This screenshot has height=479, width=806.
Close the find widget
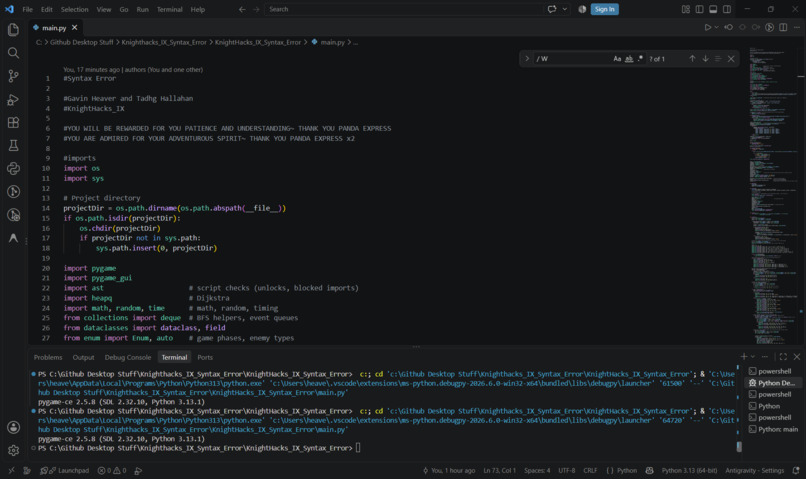click(x=731, y=59)
